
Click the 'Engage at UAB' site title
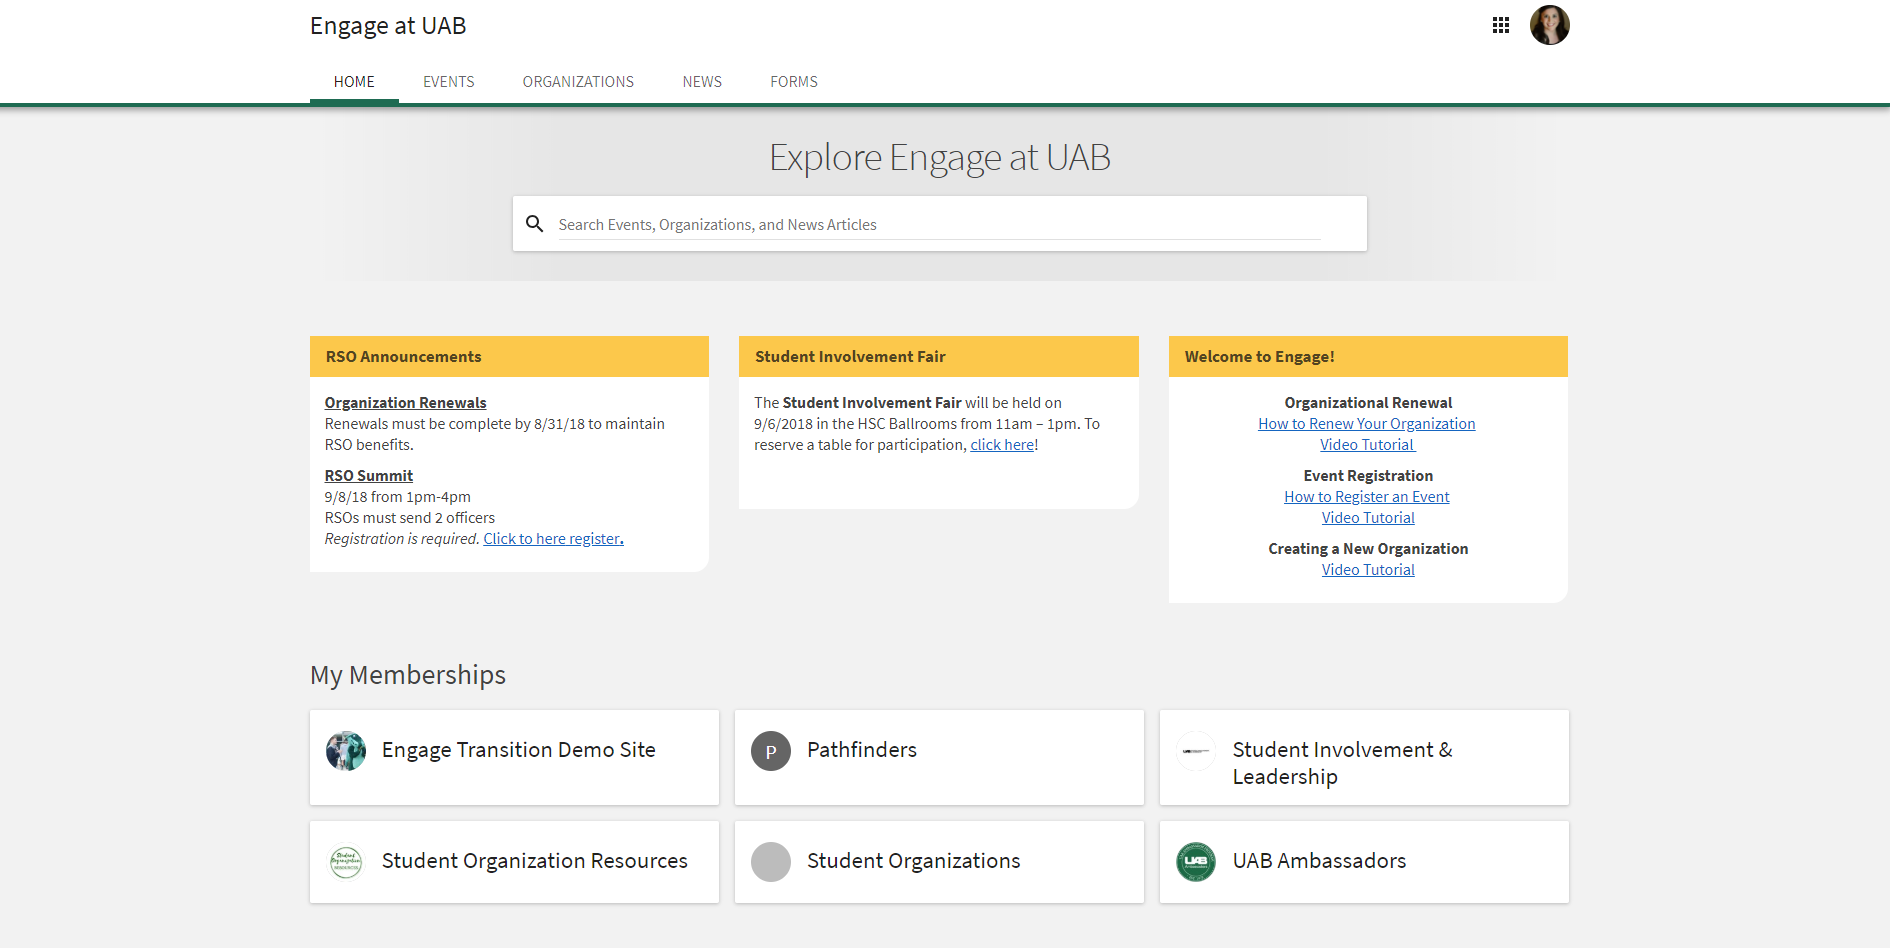388,26
